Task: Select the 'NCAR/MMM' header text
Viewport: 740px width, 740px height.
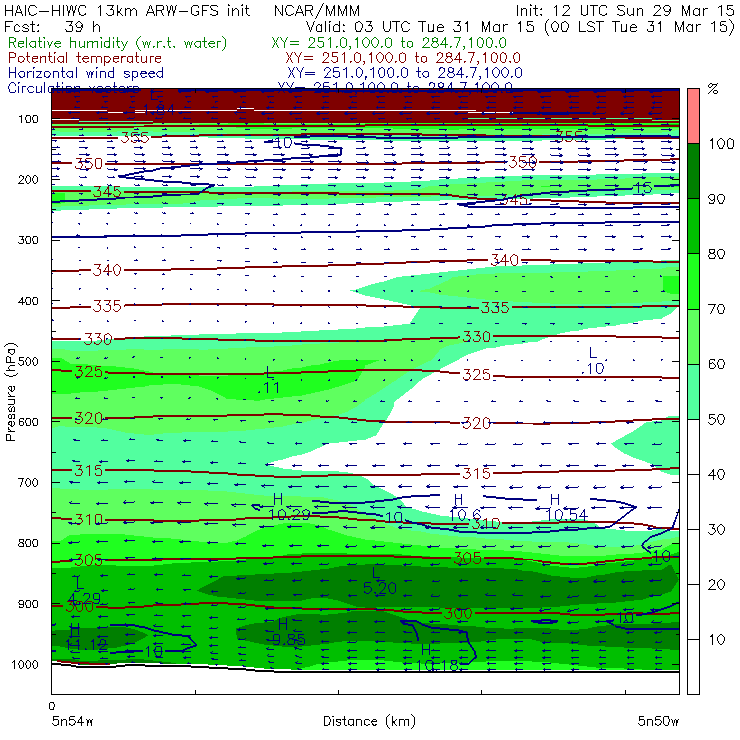Action: pyautogui.click(x=317, y=11)
